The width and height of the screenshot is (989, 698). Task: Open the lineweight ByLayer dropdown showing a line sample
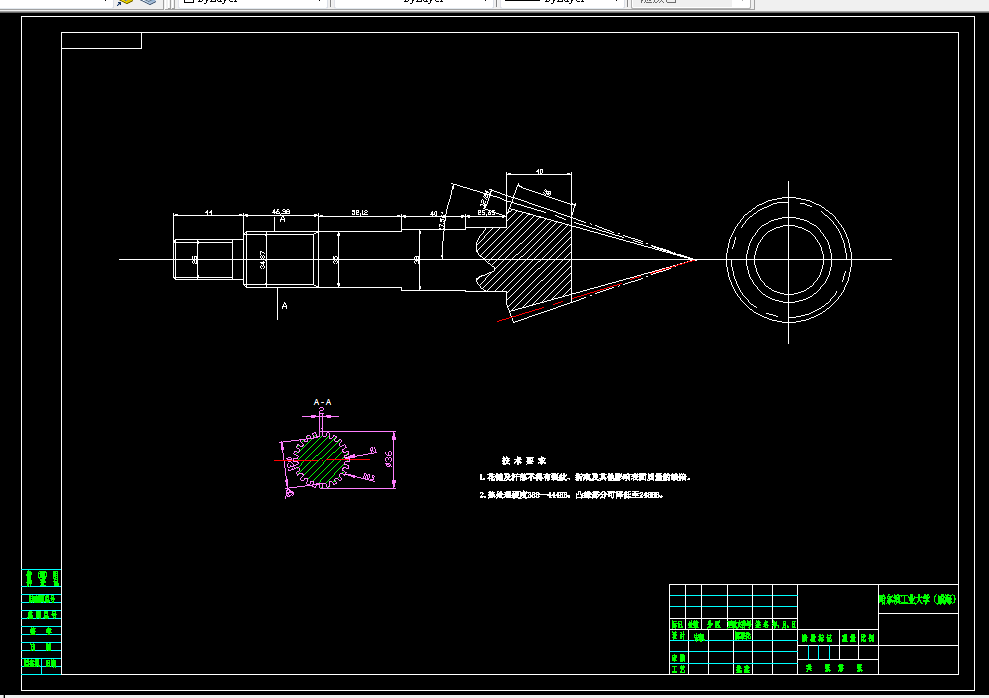(563, 2)
